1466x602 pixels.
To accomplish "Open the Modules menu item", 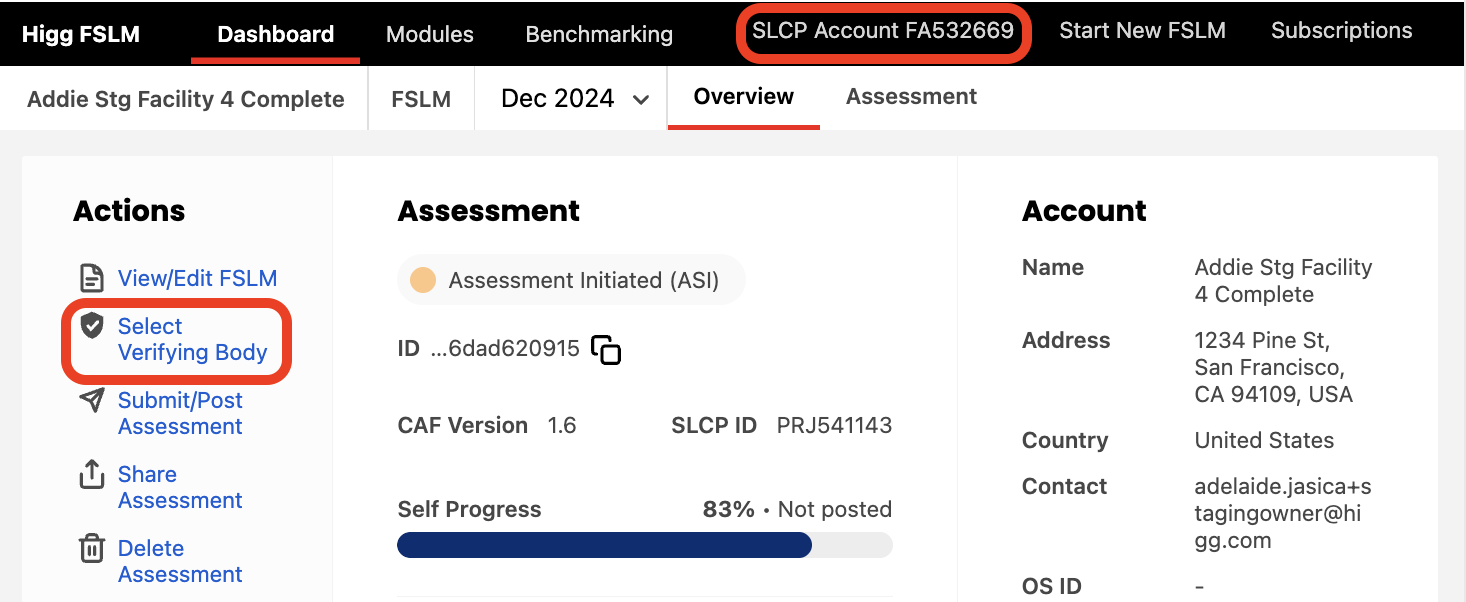I will 430,34.
